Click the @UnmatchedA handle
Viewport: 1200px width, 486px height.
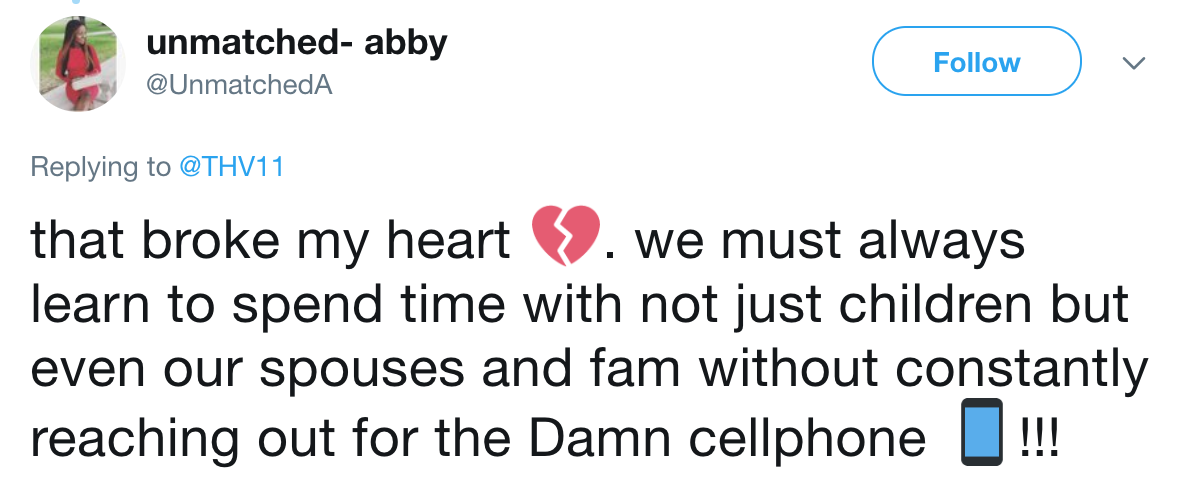click(x=239, y=87)
